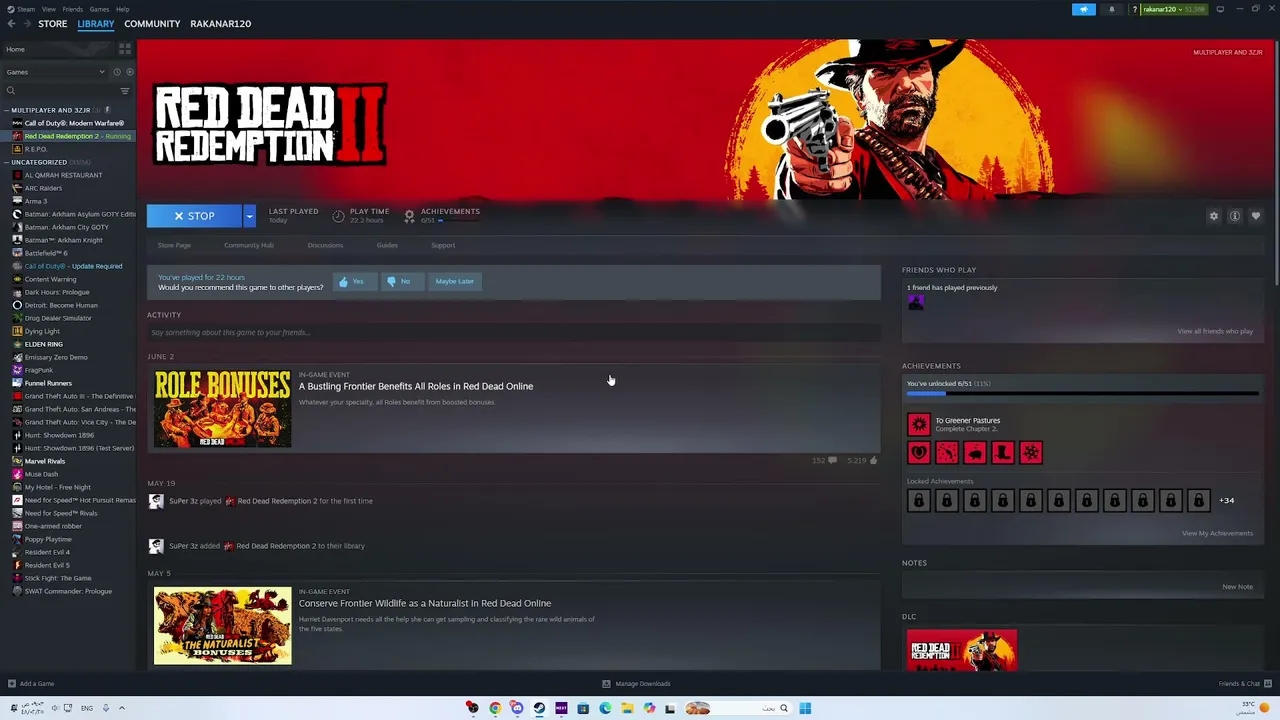Open the Discussions link
Screen dimensions: 1280x720
coord(325,245)
